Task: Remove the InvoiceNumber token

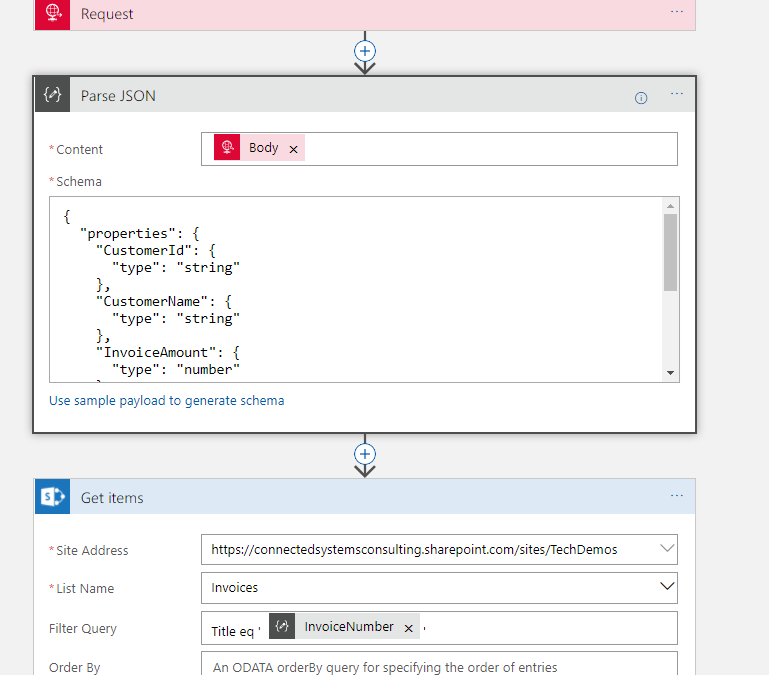Action: pyautogui.click(x=409, y=628)
